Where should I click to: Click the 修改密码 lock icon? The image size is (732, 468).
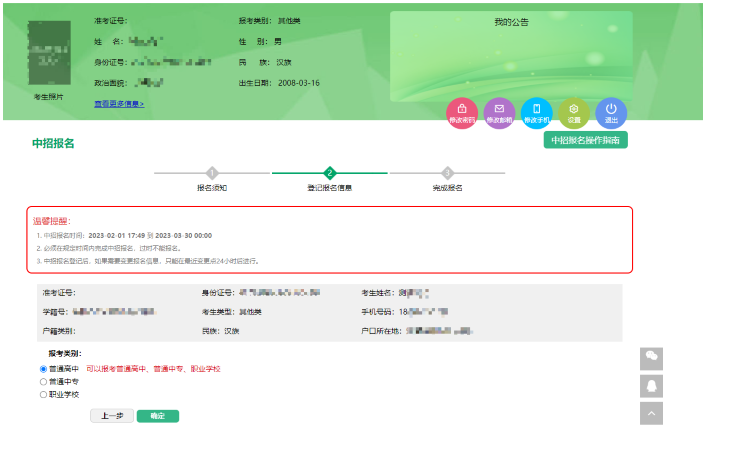click(461, 112)
